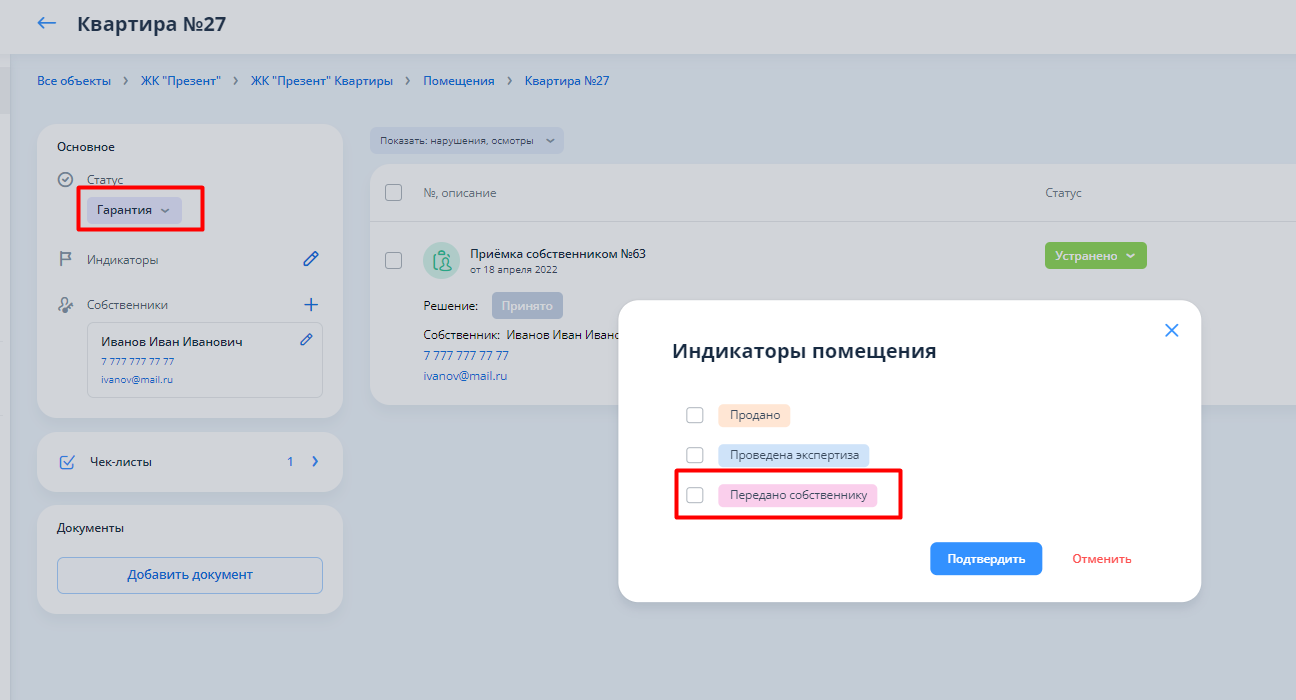
Task: Go to Все объекты breadcrumb
Action: pyautogui.click(x=74, y=81)
